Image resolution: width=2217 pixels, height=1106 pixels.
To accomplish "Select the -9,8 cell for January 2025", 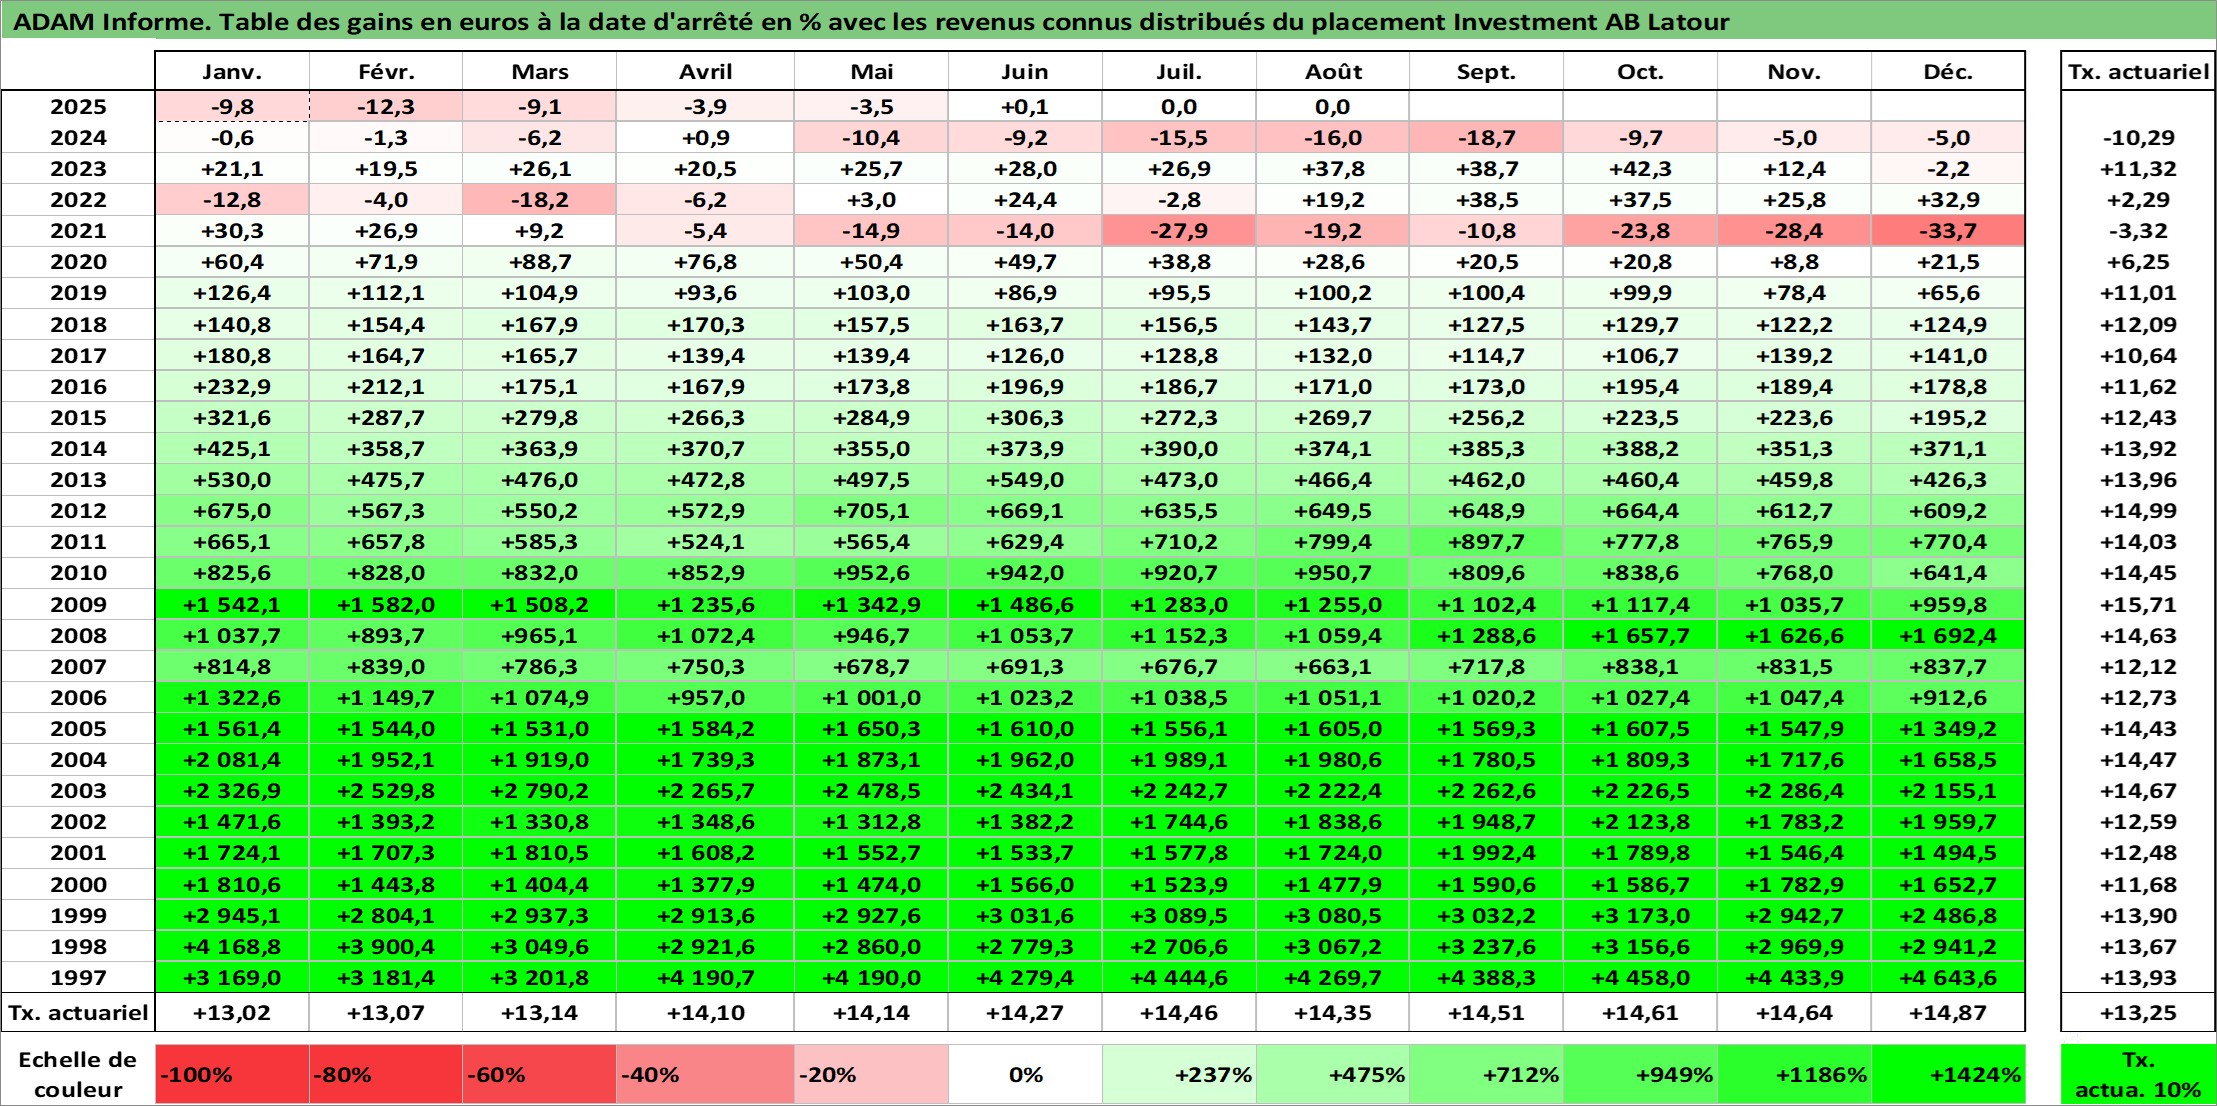I will [x=232, y=107].
